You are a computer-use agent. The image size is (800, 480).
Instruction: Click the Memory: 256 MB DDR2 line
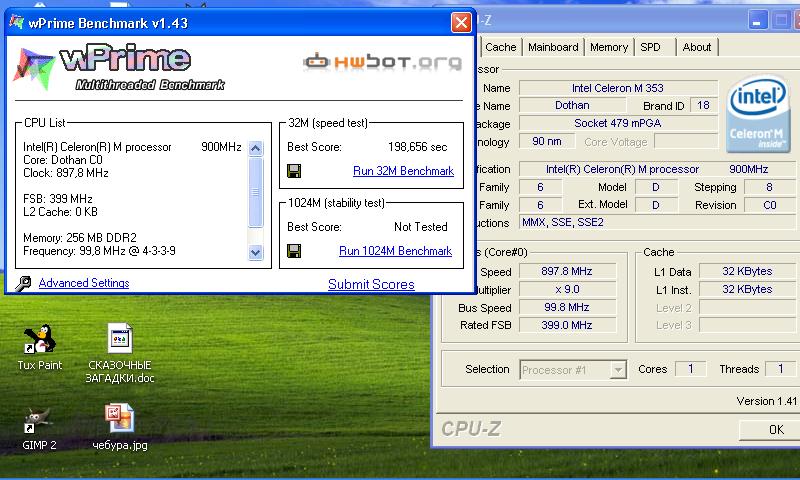(80, 238)
